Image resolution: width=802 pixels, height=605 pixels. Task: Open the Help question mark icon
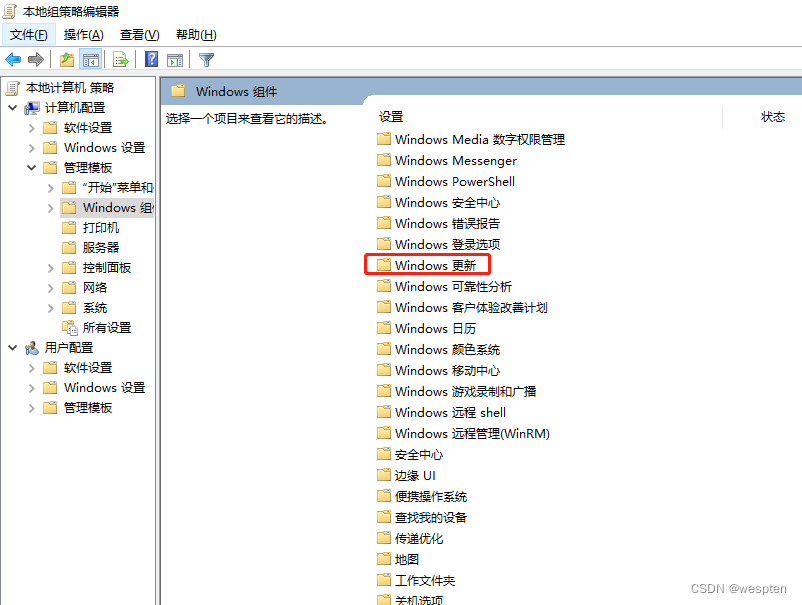click(x=151, y=59)
